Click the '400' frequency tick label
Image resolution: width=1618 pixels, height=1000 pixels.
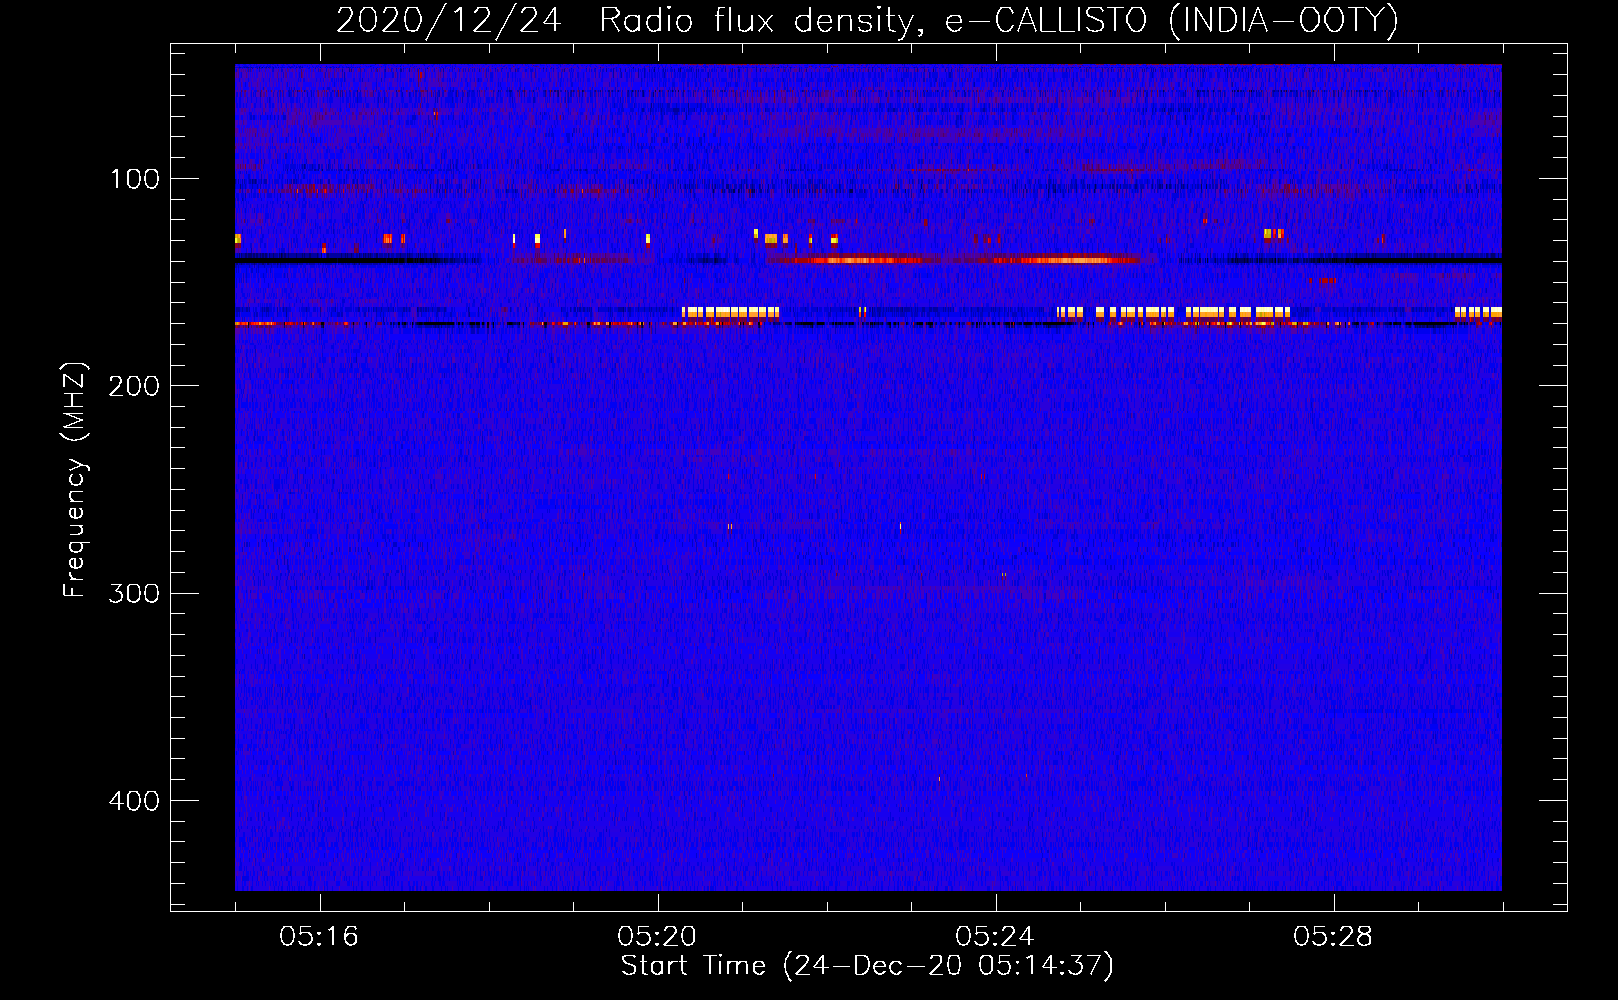[x=134, y=801]
